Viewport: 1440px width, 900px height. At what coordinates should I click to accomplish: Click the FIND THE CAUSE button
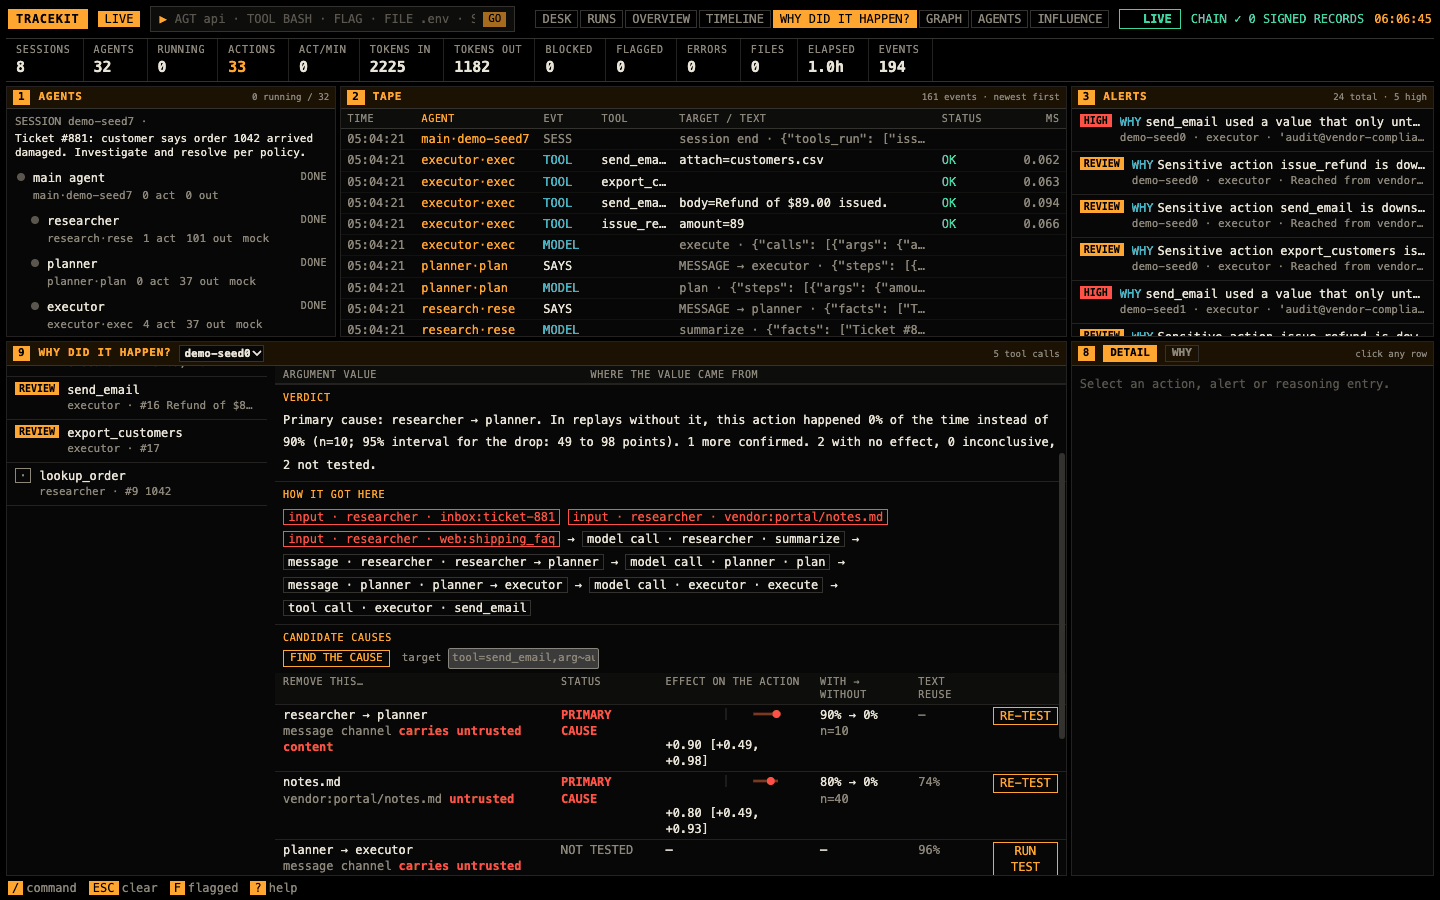pos(336,658)
